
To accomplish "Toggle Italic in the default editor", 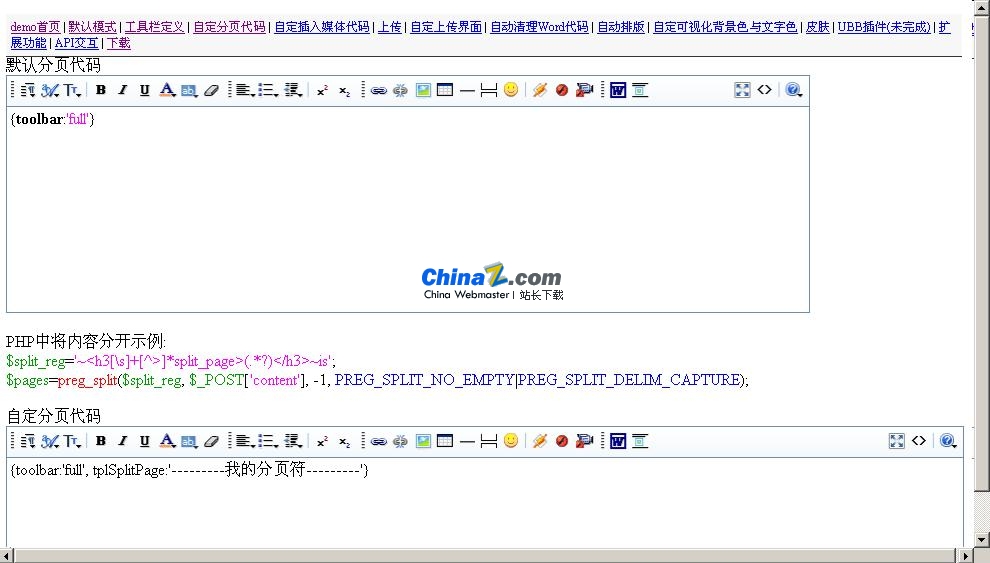I will click(x=122, y=90).
